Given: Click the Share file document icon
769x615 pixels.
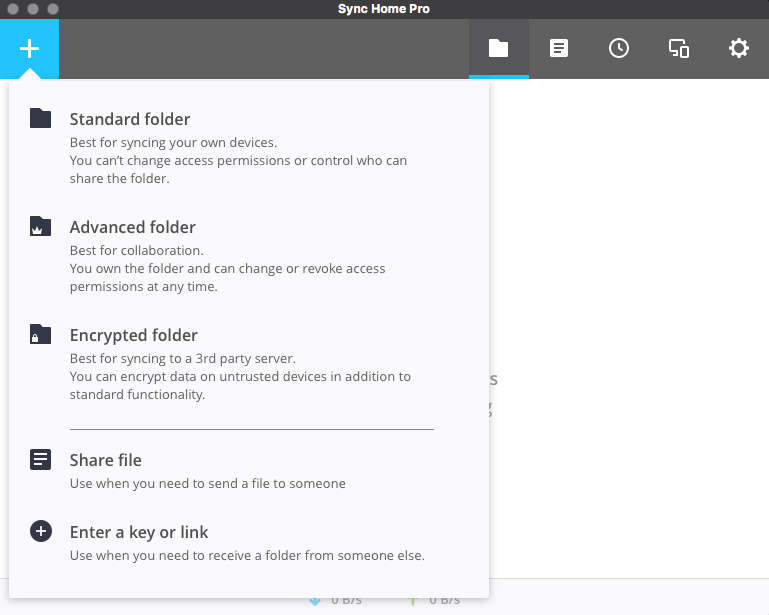Looking at the screenshot, I should pos(40,460).
